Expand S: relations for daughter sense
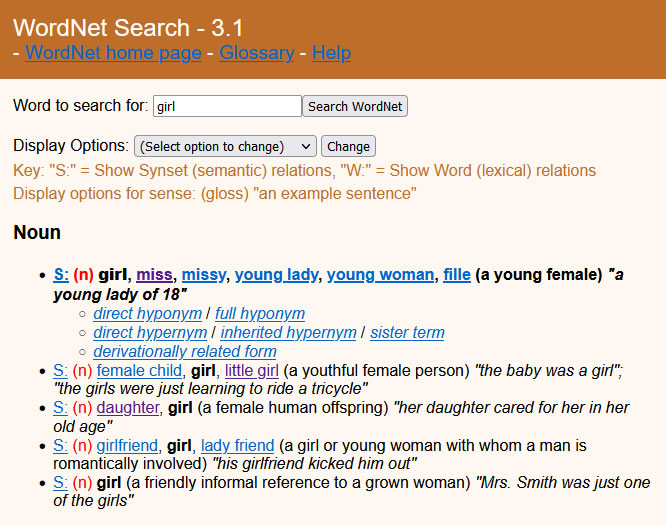 (60, 408)
